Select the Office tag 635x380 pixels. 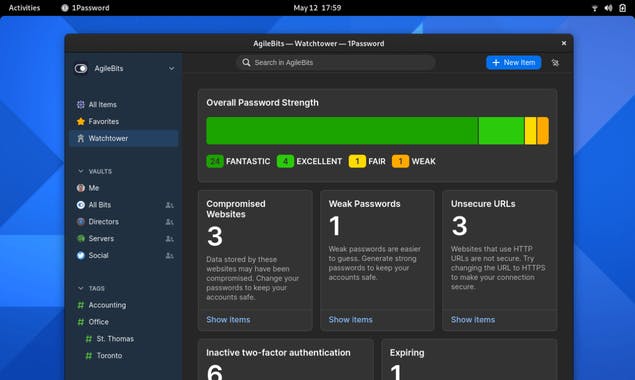(124, 322)
